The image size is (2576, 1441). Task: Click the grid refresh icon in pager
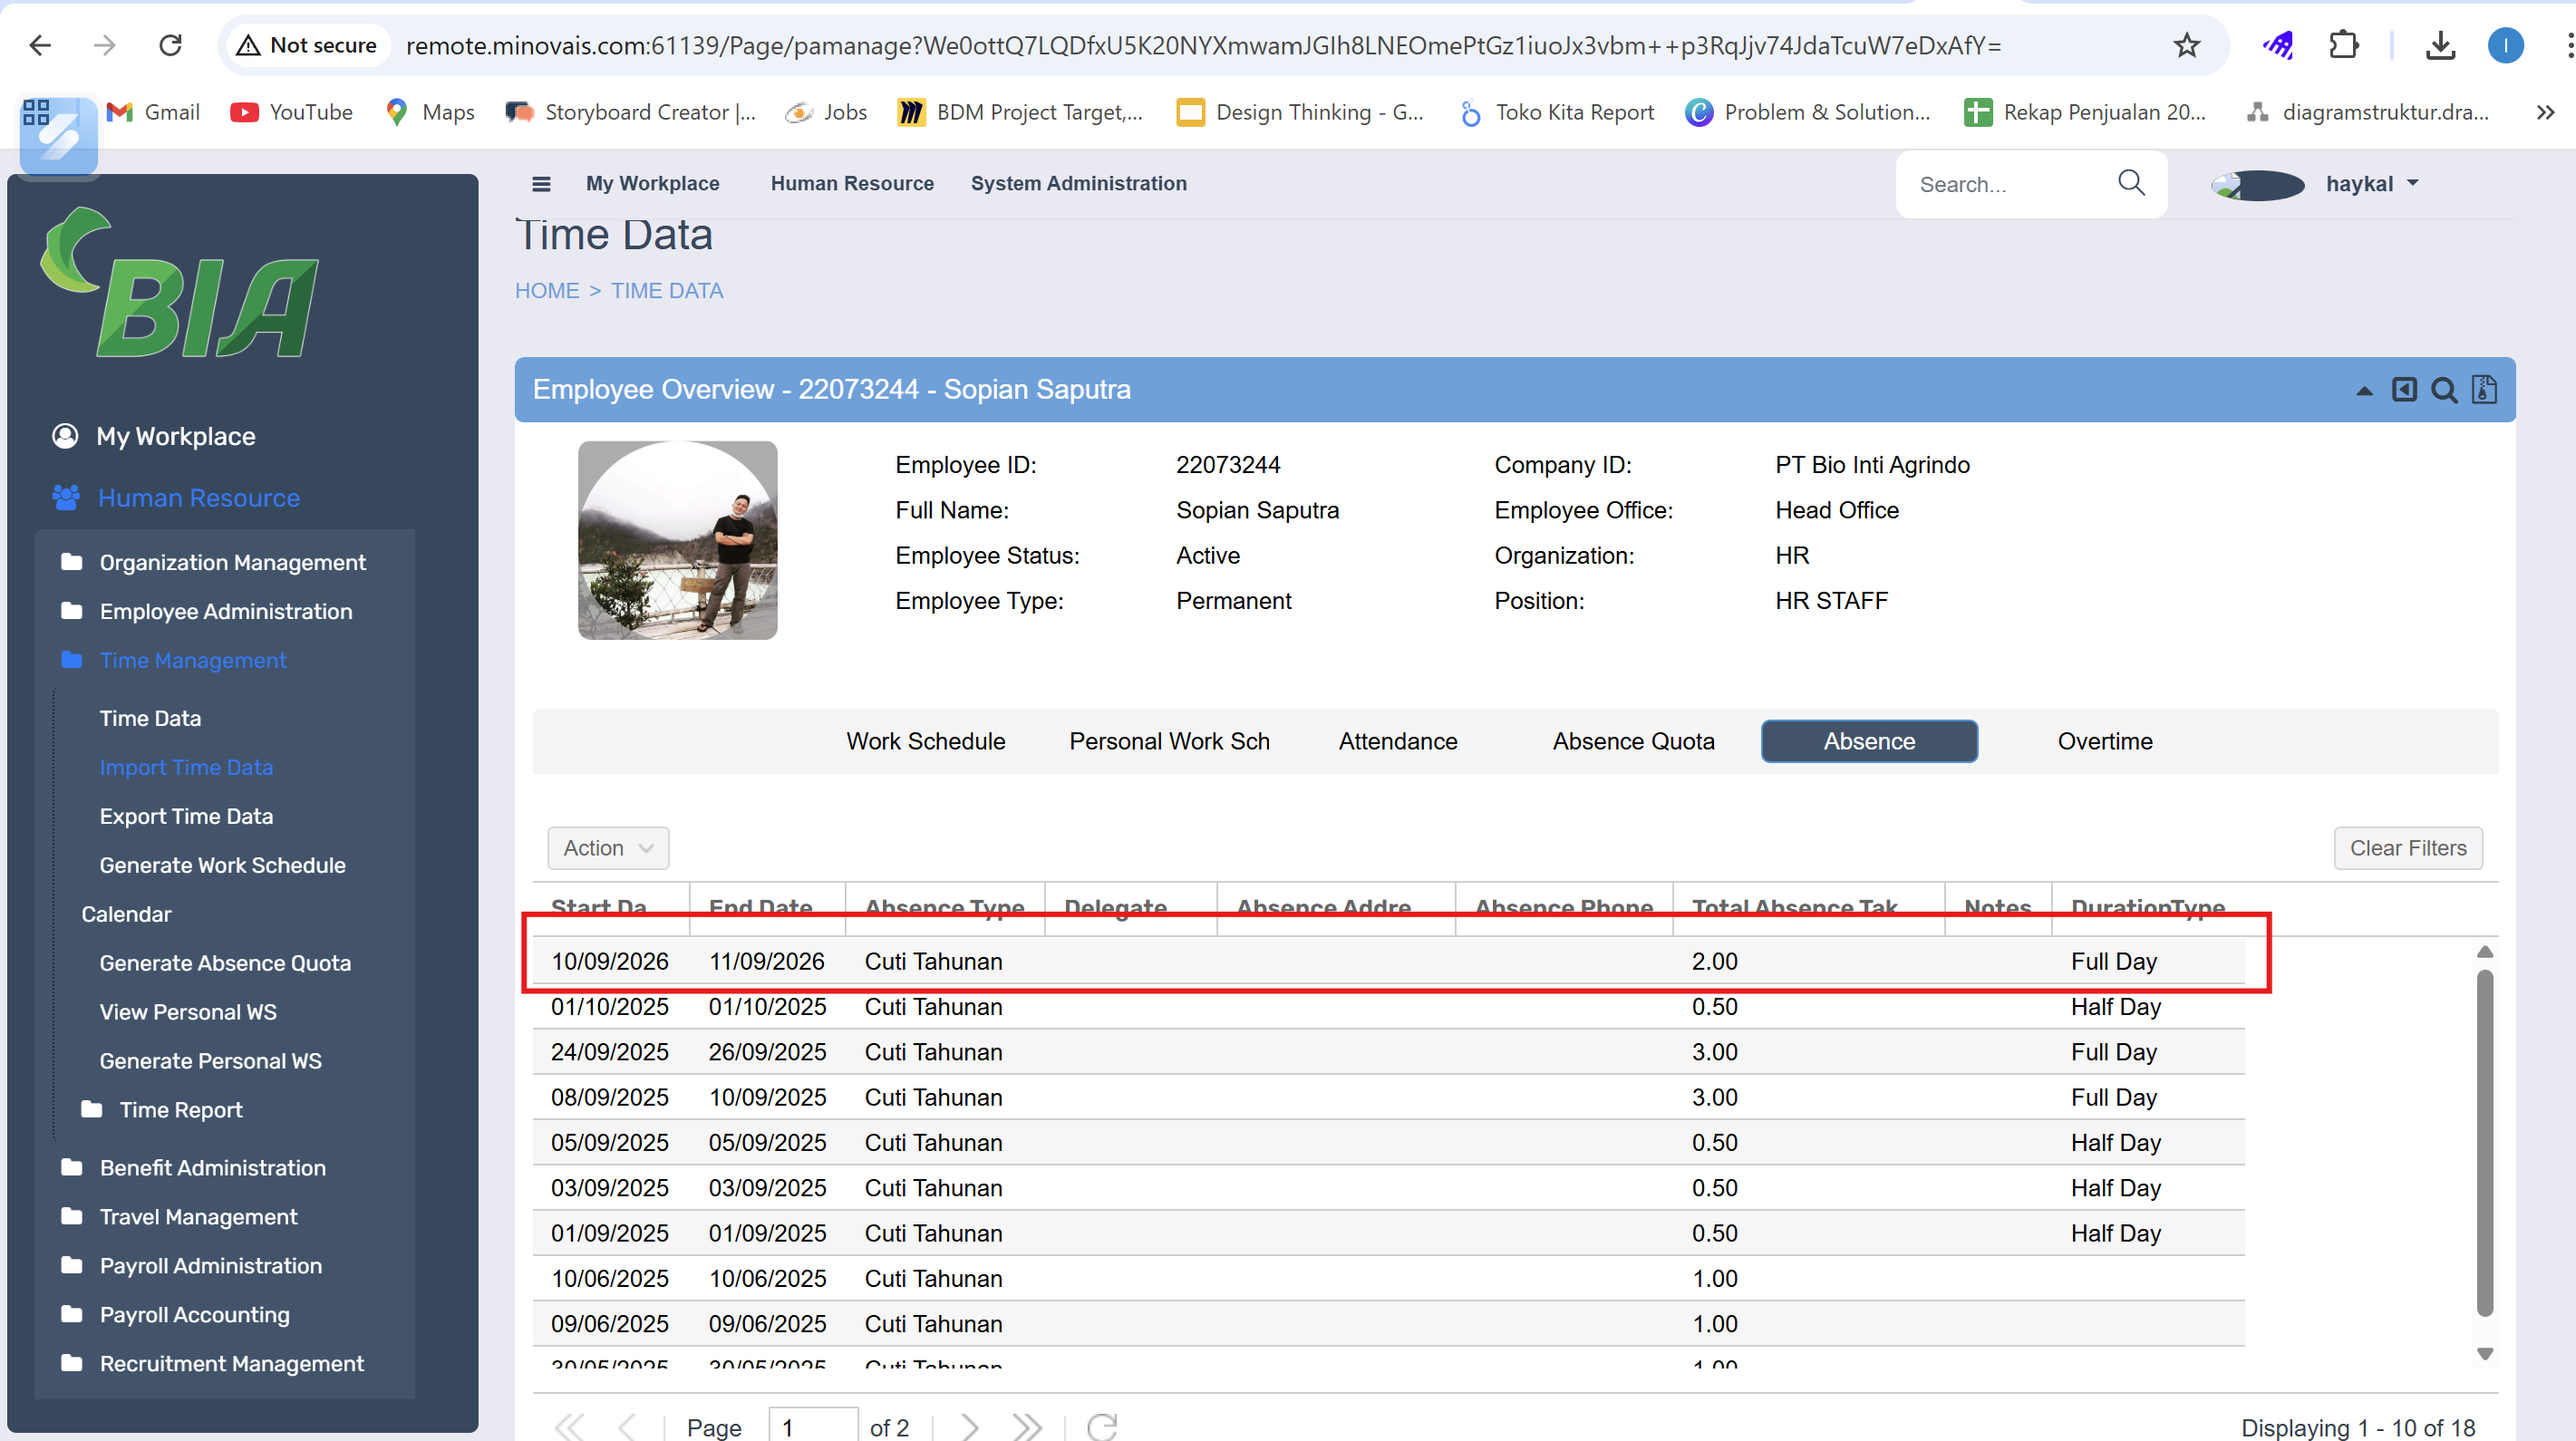1102,1426
